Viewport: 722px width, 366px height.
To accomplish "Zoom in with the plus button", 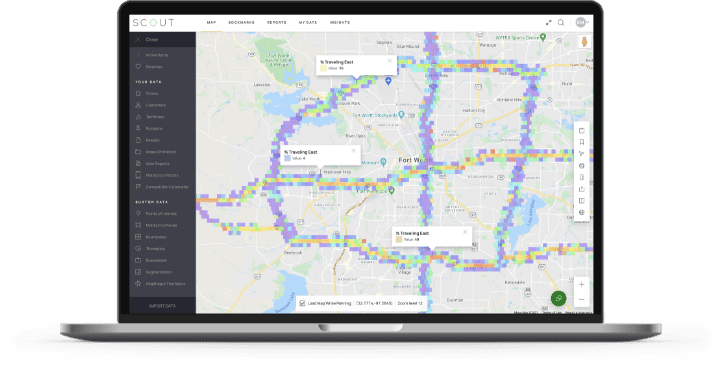I will pyautogui.click(x=582, y=285).
